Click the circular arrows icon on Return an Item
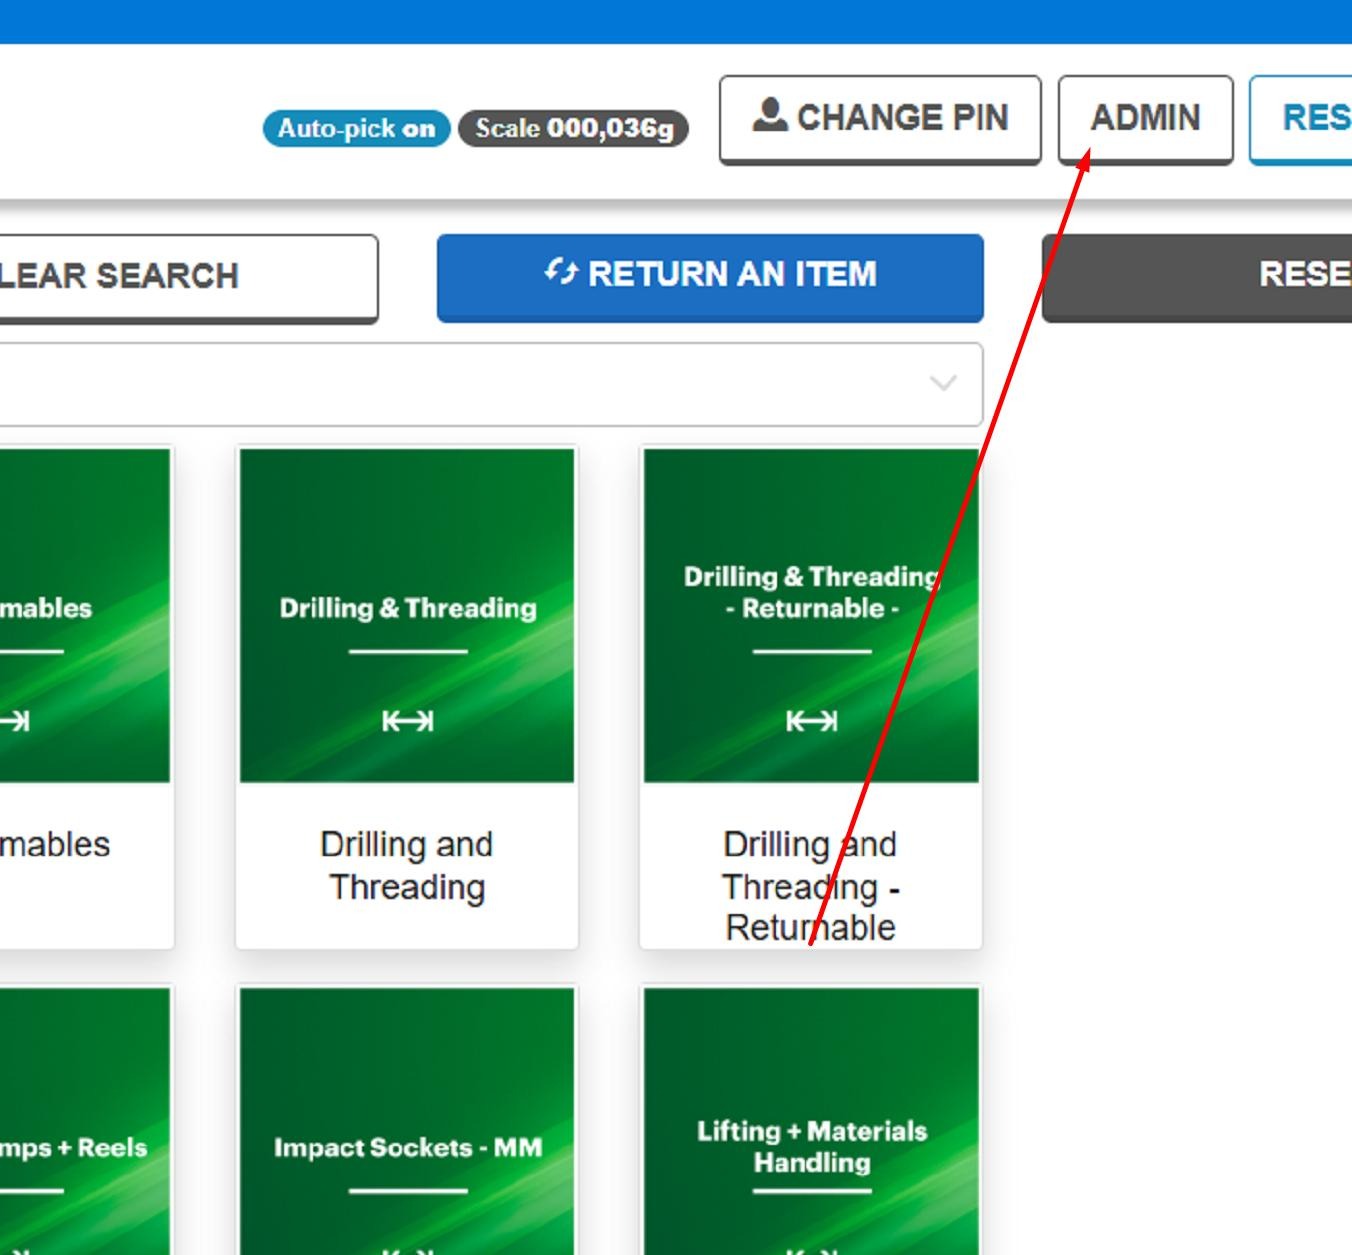The width and height of the screenshot is (1352, 1255). coord(561,272)
